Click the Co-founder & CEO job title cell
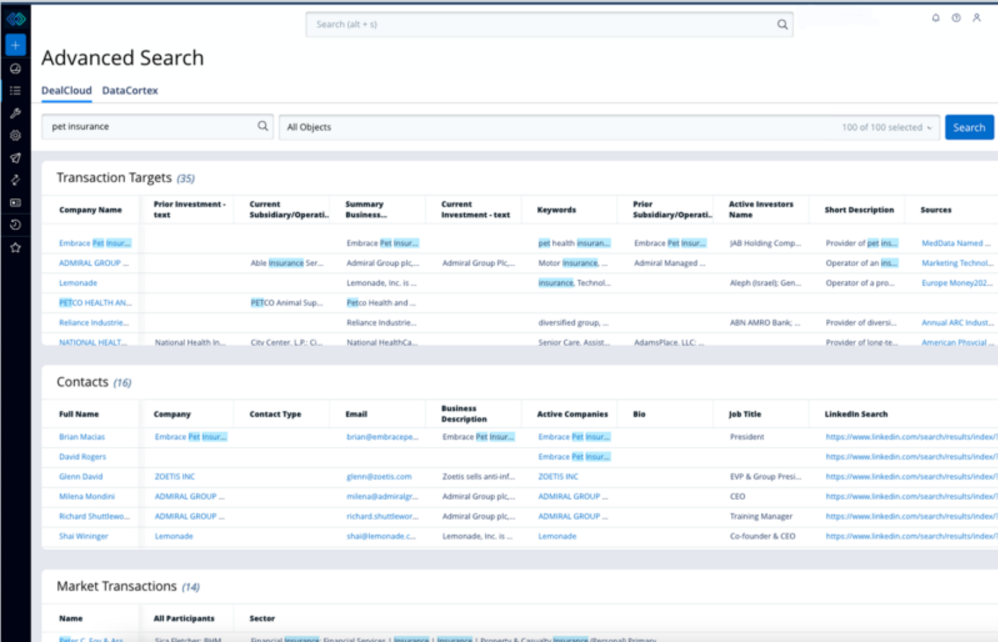 click(763, 536)
